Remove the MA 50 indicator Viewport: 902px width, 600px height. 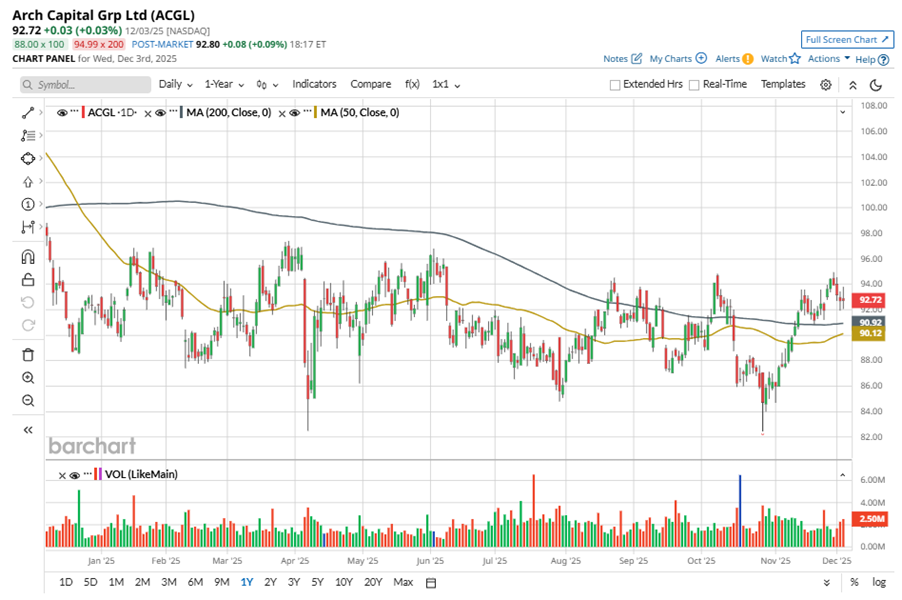click(282, 113)
